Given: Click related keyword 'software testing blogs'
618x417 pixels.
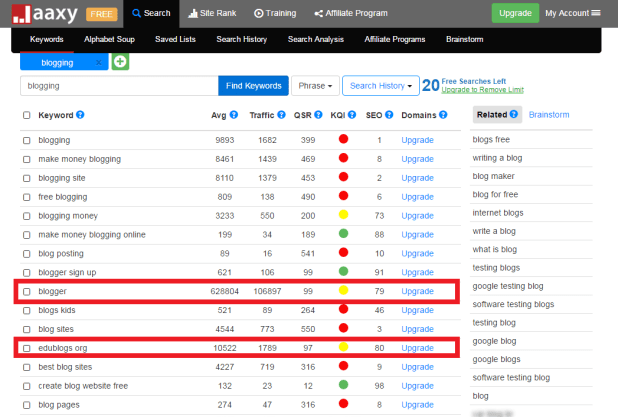Looking at the screenshot, I should point(513,304).
